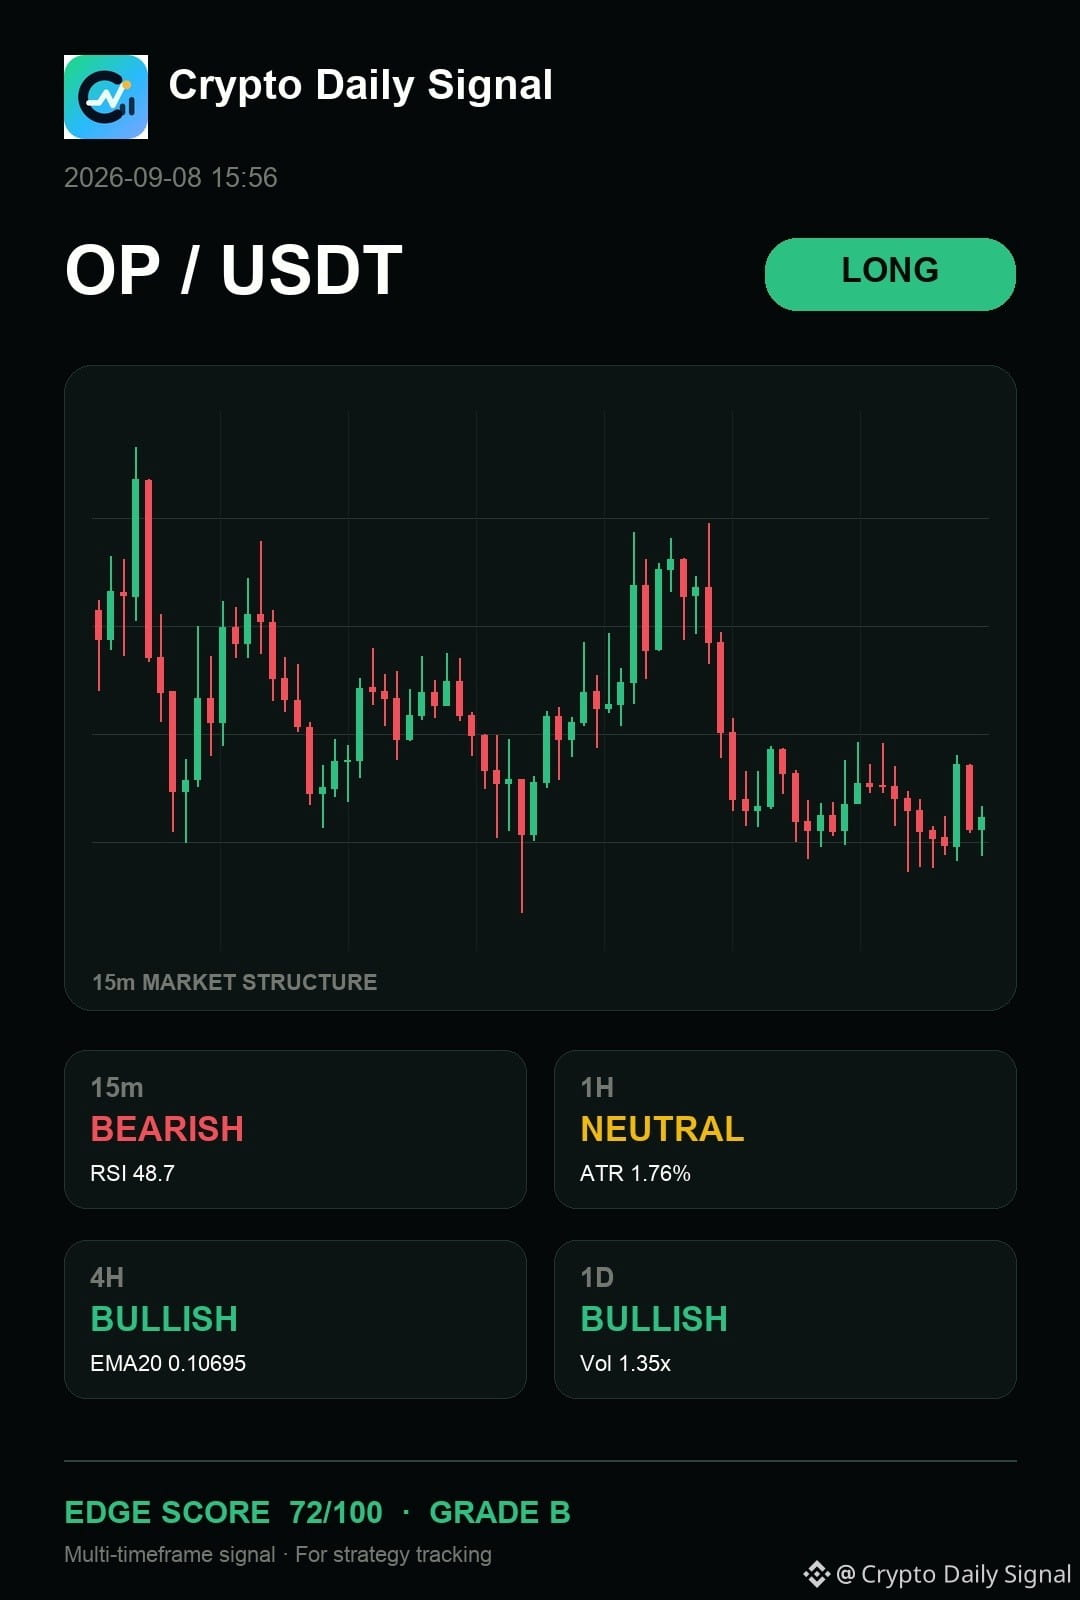Image resolution: width=1080 pixels, height=1600 pixels.
Task: Click the EMA20 0.10695 value
Action: click(168, 1363)
